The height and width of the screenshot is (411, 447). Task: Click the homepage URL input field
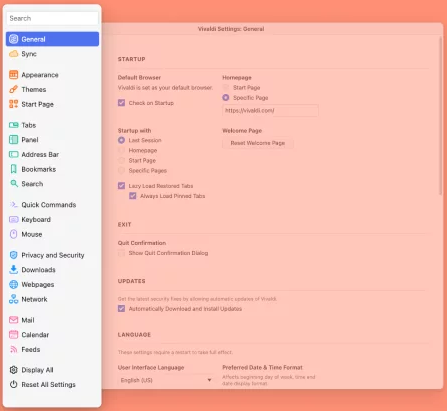(270, 110)
